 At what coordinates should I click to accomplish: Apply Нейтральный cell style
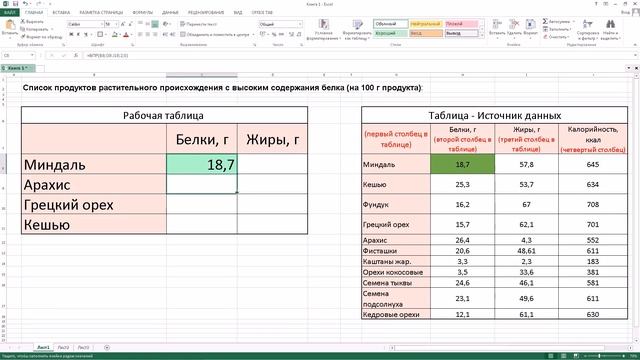click(426, 24)
